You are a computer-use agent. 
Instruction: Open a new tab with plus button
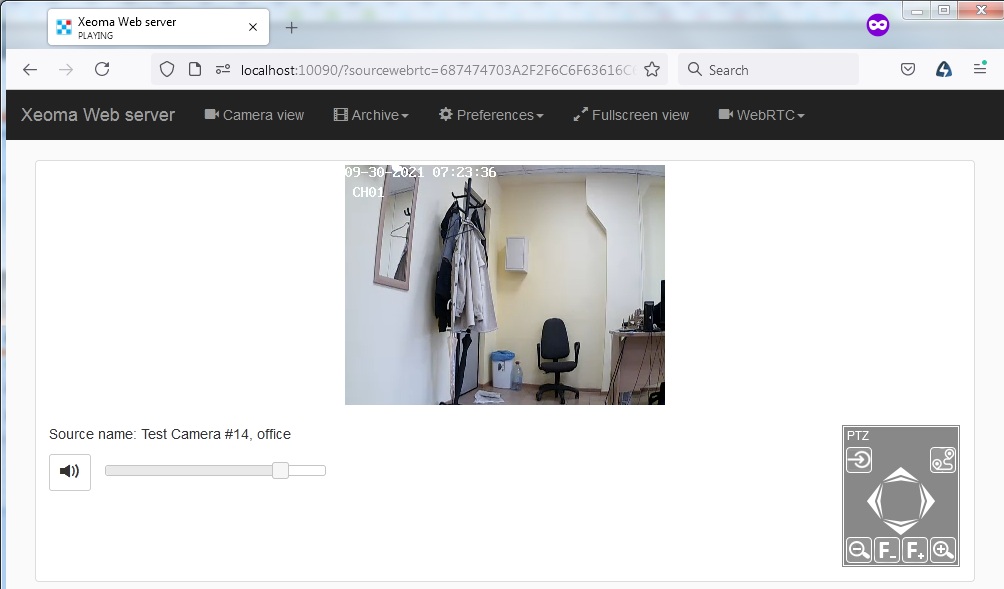(x=291, y=28)
